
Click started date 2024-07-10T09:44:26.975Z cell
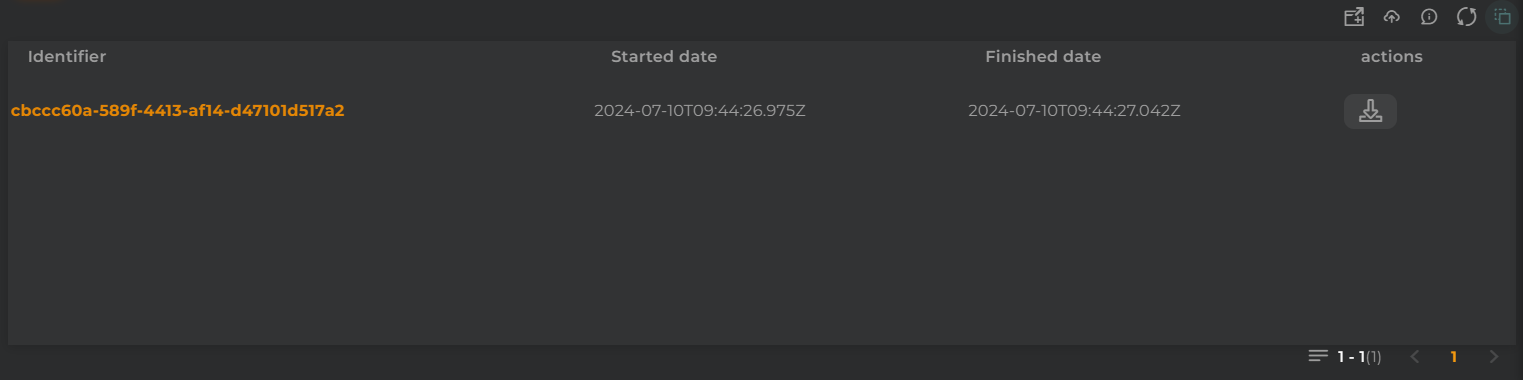(x=700, y=110)
